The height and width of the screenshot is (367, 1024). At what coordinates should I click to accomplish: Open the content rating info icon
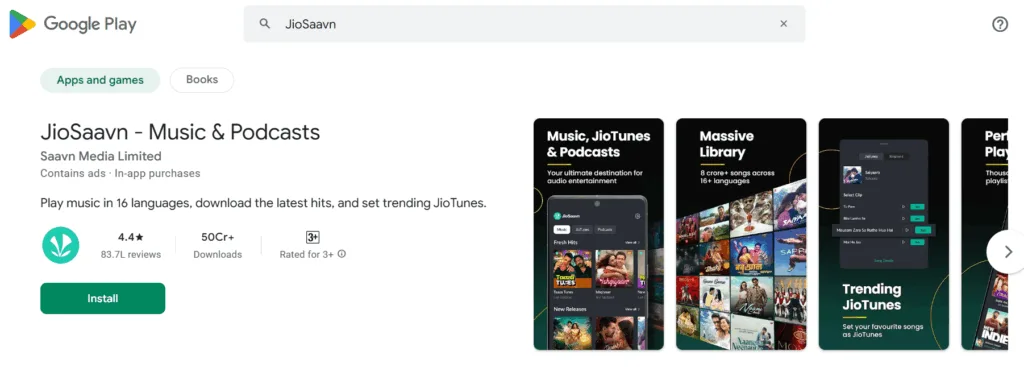(342, 254)
